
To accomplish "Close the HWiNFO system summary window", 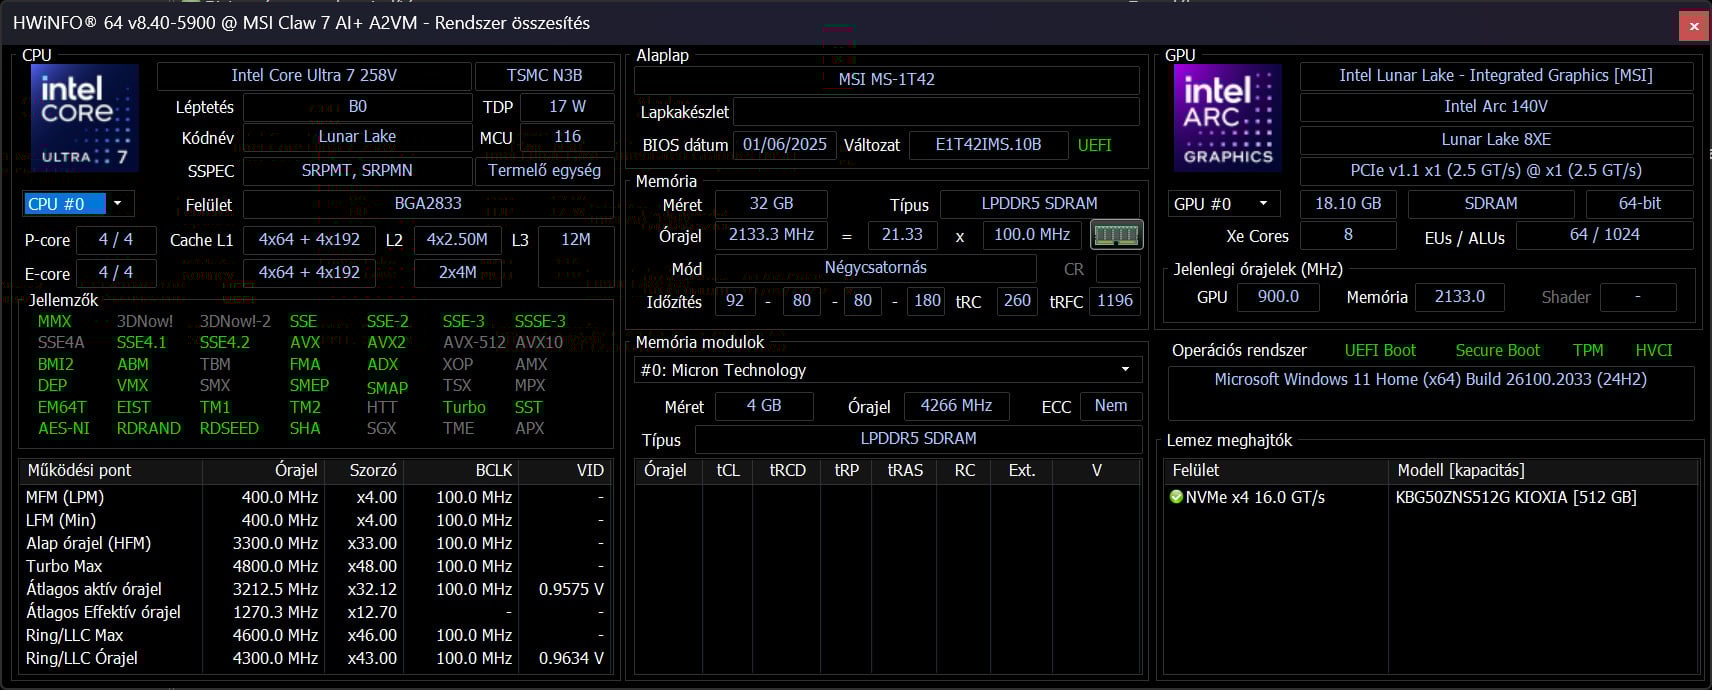I will coord(1693,26).
